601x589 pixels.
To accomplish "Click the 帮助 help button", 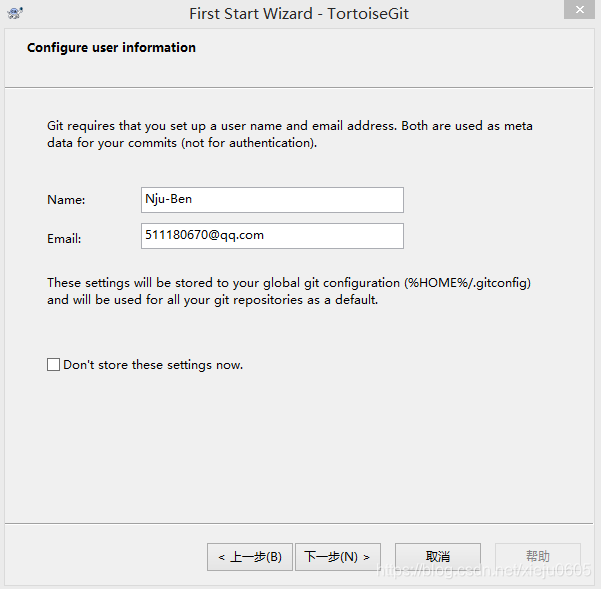I will [x=538, y=557].
